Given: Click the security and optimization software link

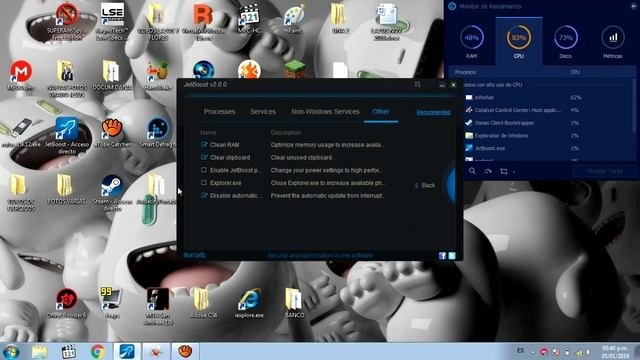Looking at the screenshot, I should [x=320, y=256].
